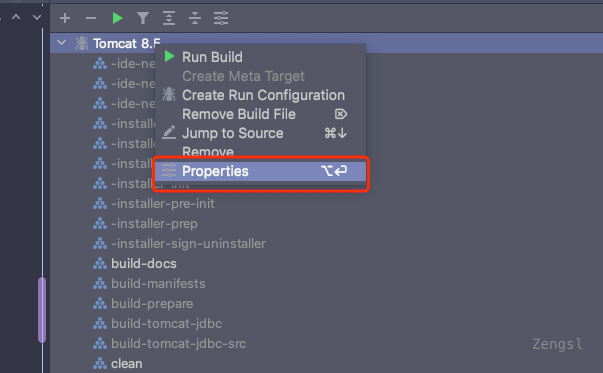Click the up chevron arrow in the left panel

pyautogui.click(x=16, y=17)
